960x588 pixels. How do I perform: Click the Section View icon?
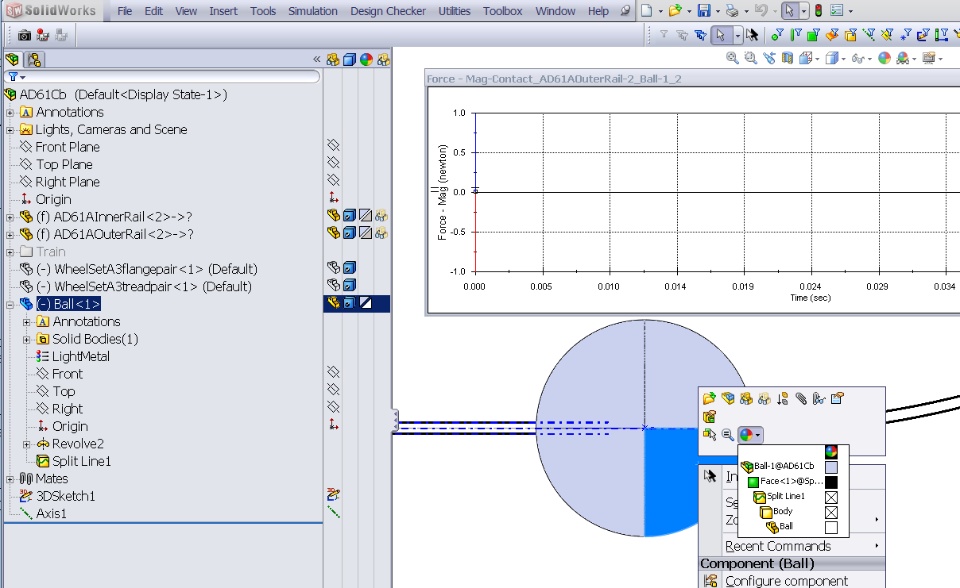pyautogui.click(x=787, y=58)
